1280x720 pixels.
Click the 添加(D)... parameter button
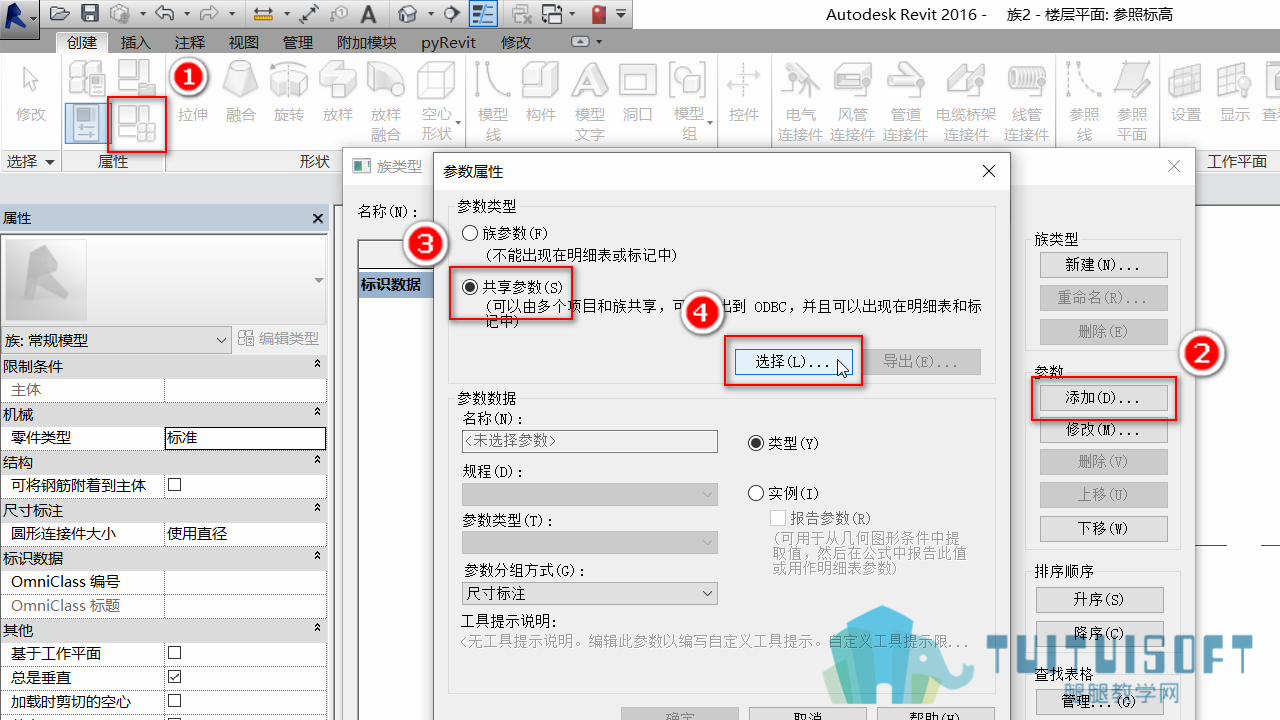point(1103,398)
